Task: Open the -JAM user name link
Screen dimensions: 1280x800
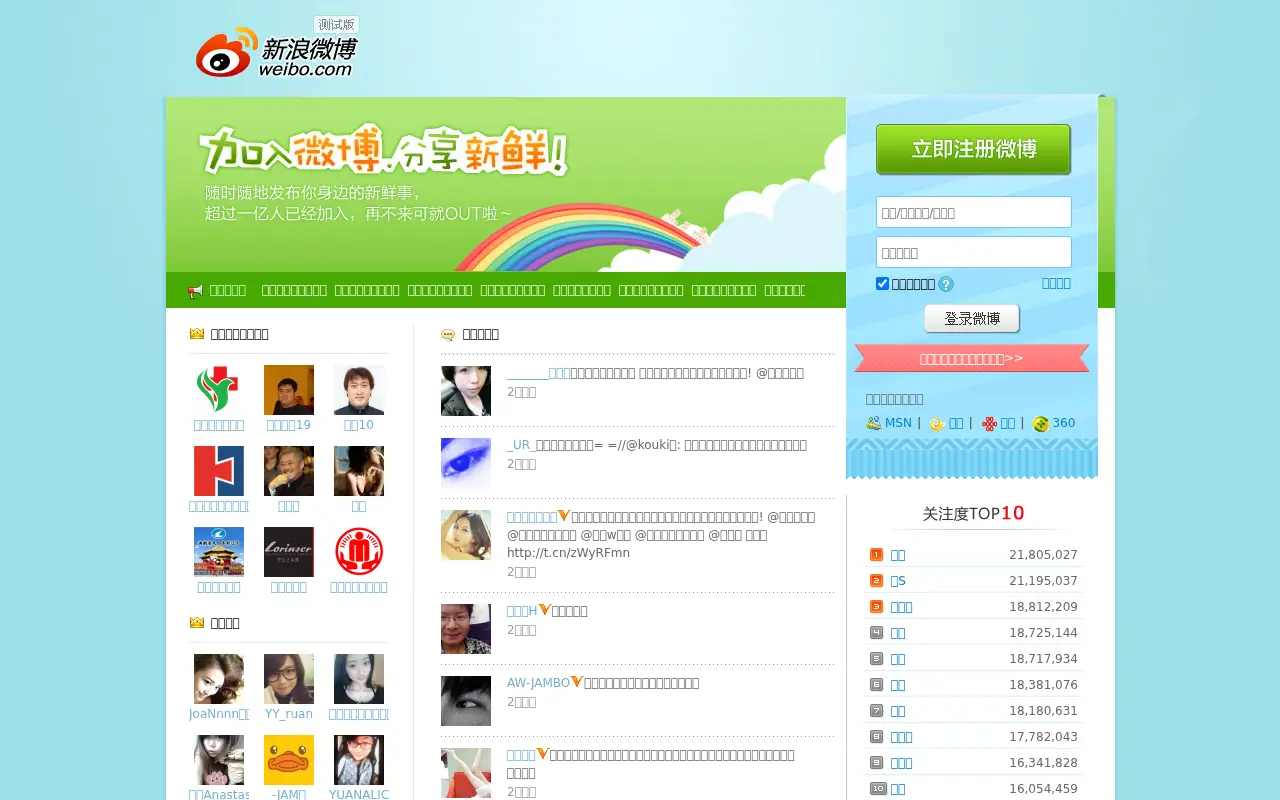Action: pyautogui.click(x=289, y=795)
